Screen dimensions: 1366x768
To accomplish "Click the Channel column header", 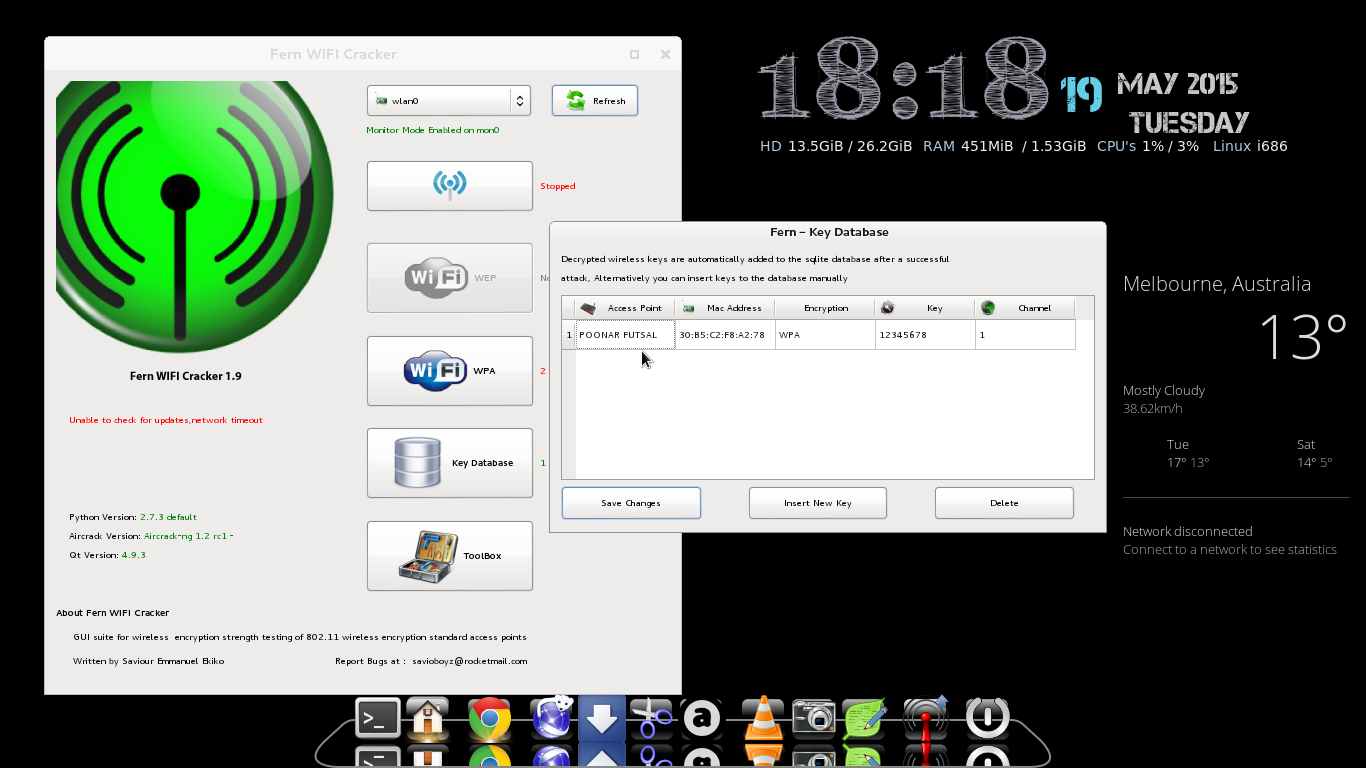I will pyautogui.click(x=1025, y=308).
